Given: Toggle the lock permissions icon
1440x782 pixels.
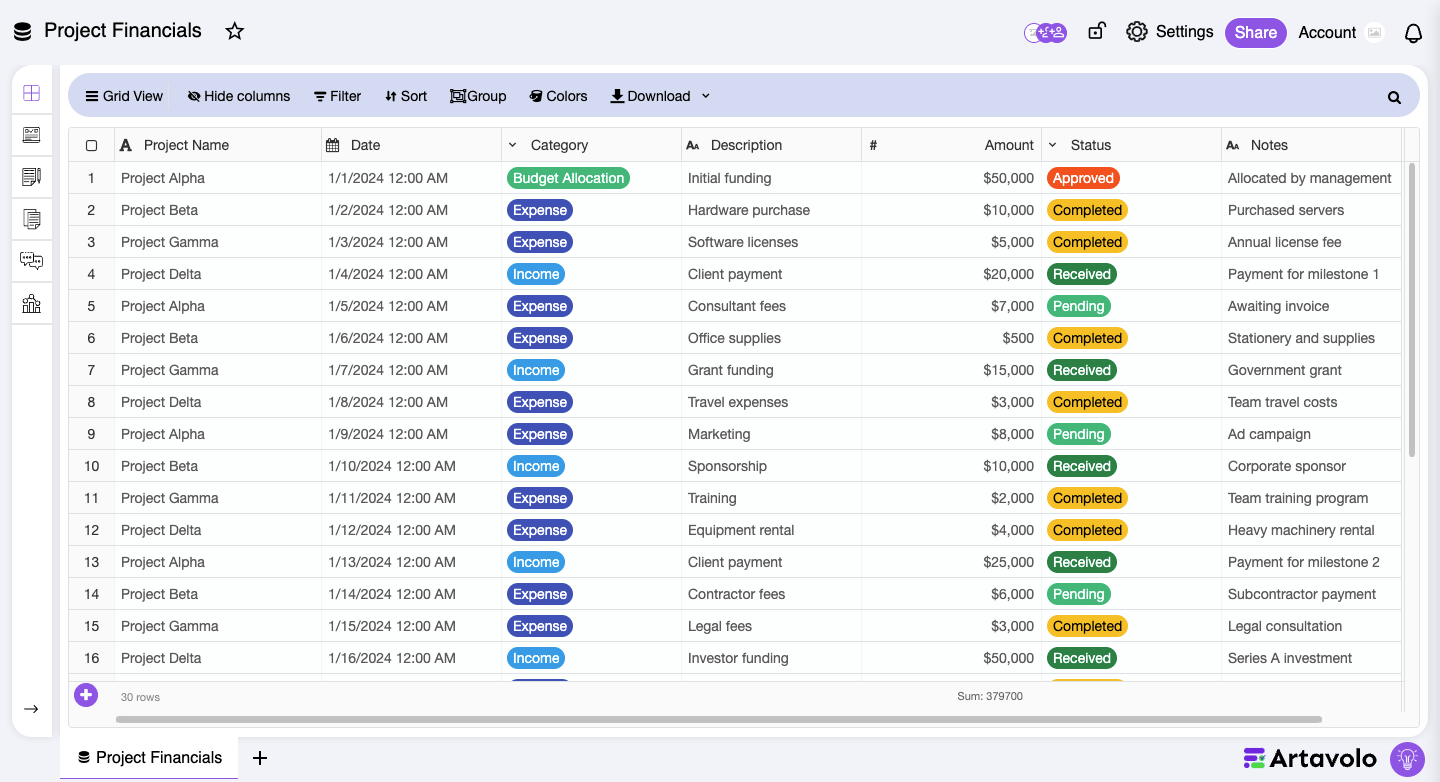Looking at the screenshot, I should (1097, 31).
